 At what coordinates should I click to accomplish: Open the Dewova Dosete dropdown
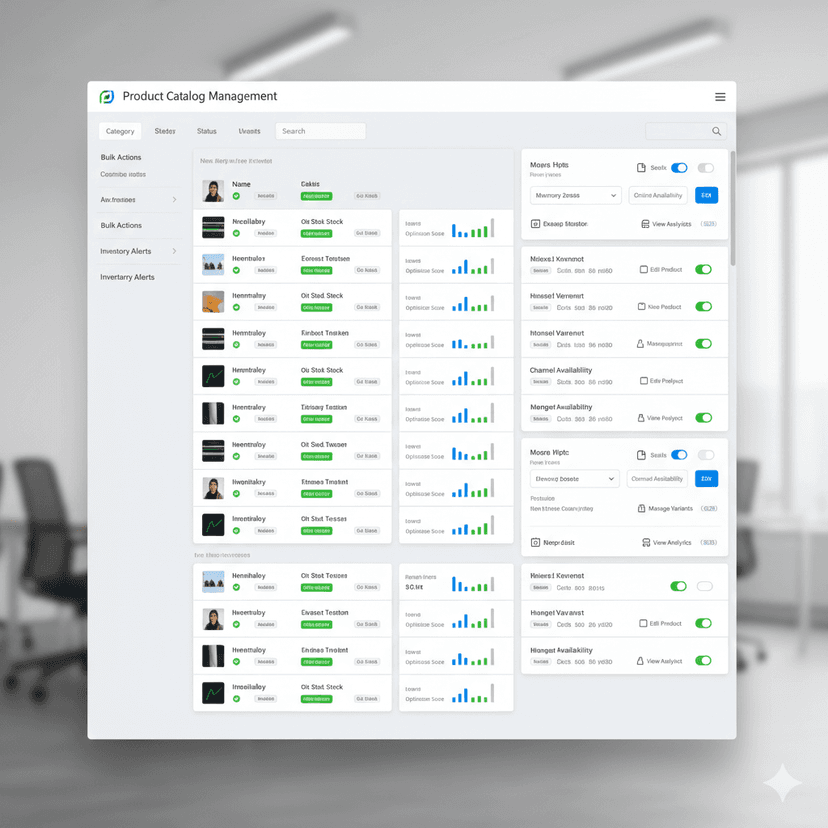pyautogui.click(x=574, y=479)
